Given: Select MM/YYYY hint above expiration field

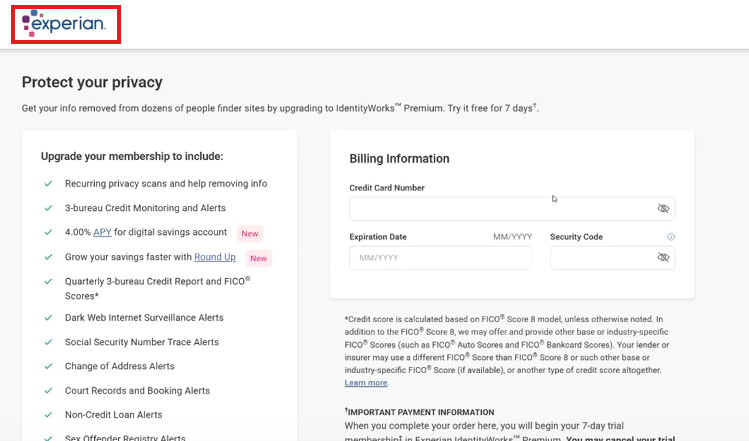Looking at the screenshot, I should pos(513,237).
